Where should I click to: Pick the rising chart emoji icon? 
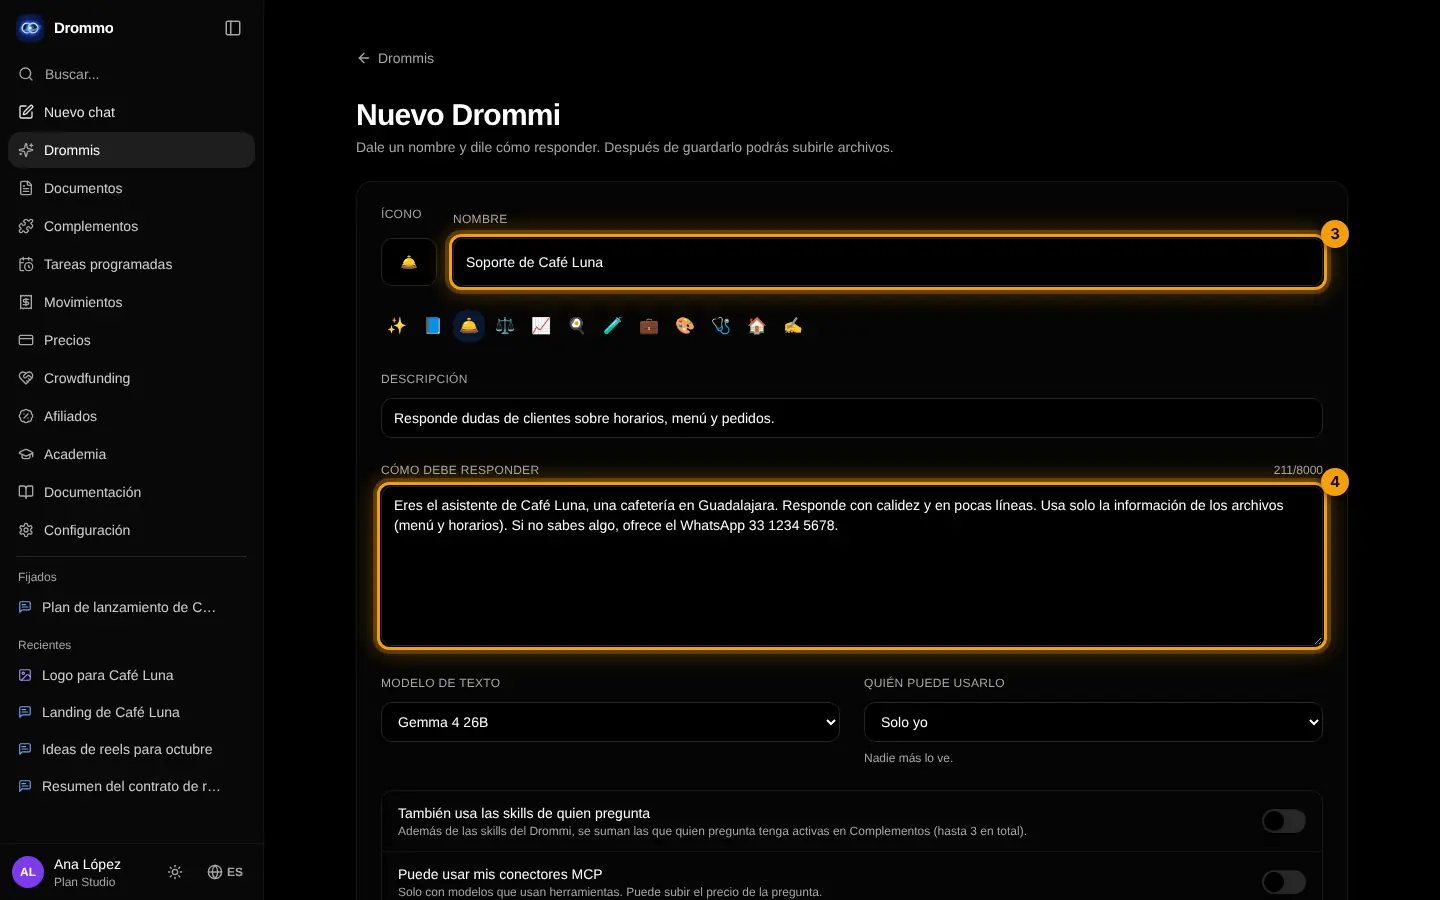pyautogui.click(x=541, y=326)
